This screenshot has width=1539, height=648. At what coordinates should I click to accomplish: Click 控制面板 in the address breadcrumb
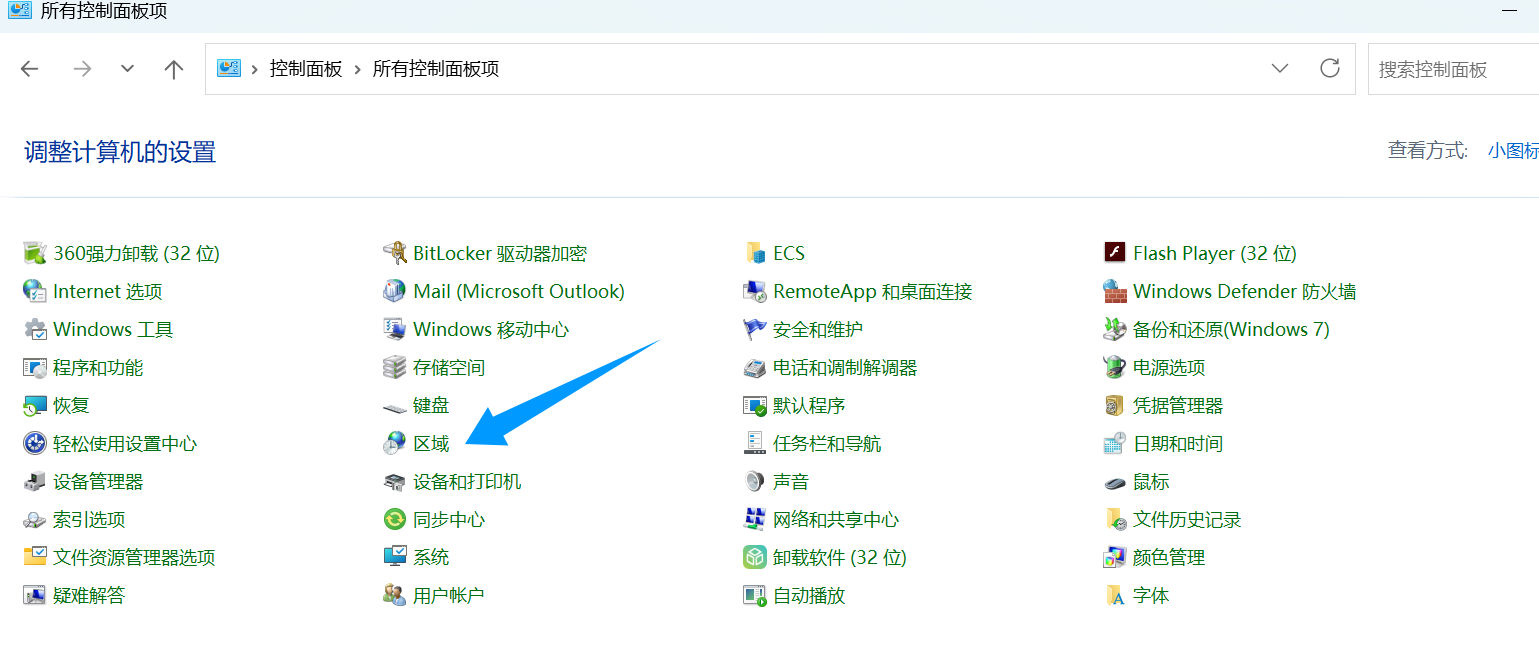[x=306, y=69]
